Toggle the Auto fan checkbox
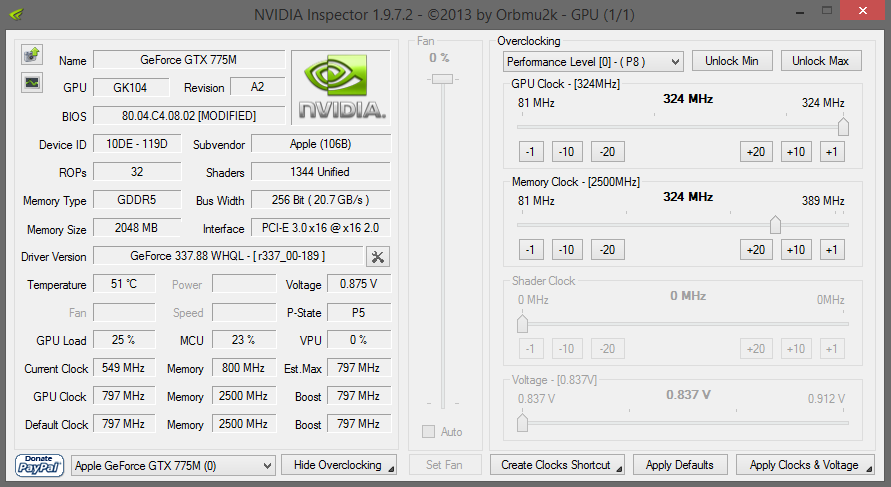This screenshot has width=891, height=487. (x=428, y=431)
